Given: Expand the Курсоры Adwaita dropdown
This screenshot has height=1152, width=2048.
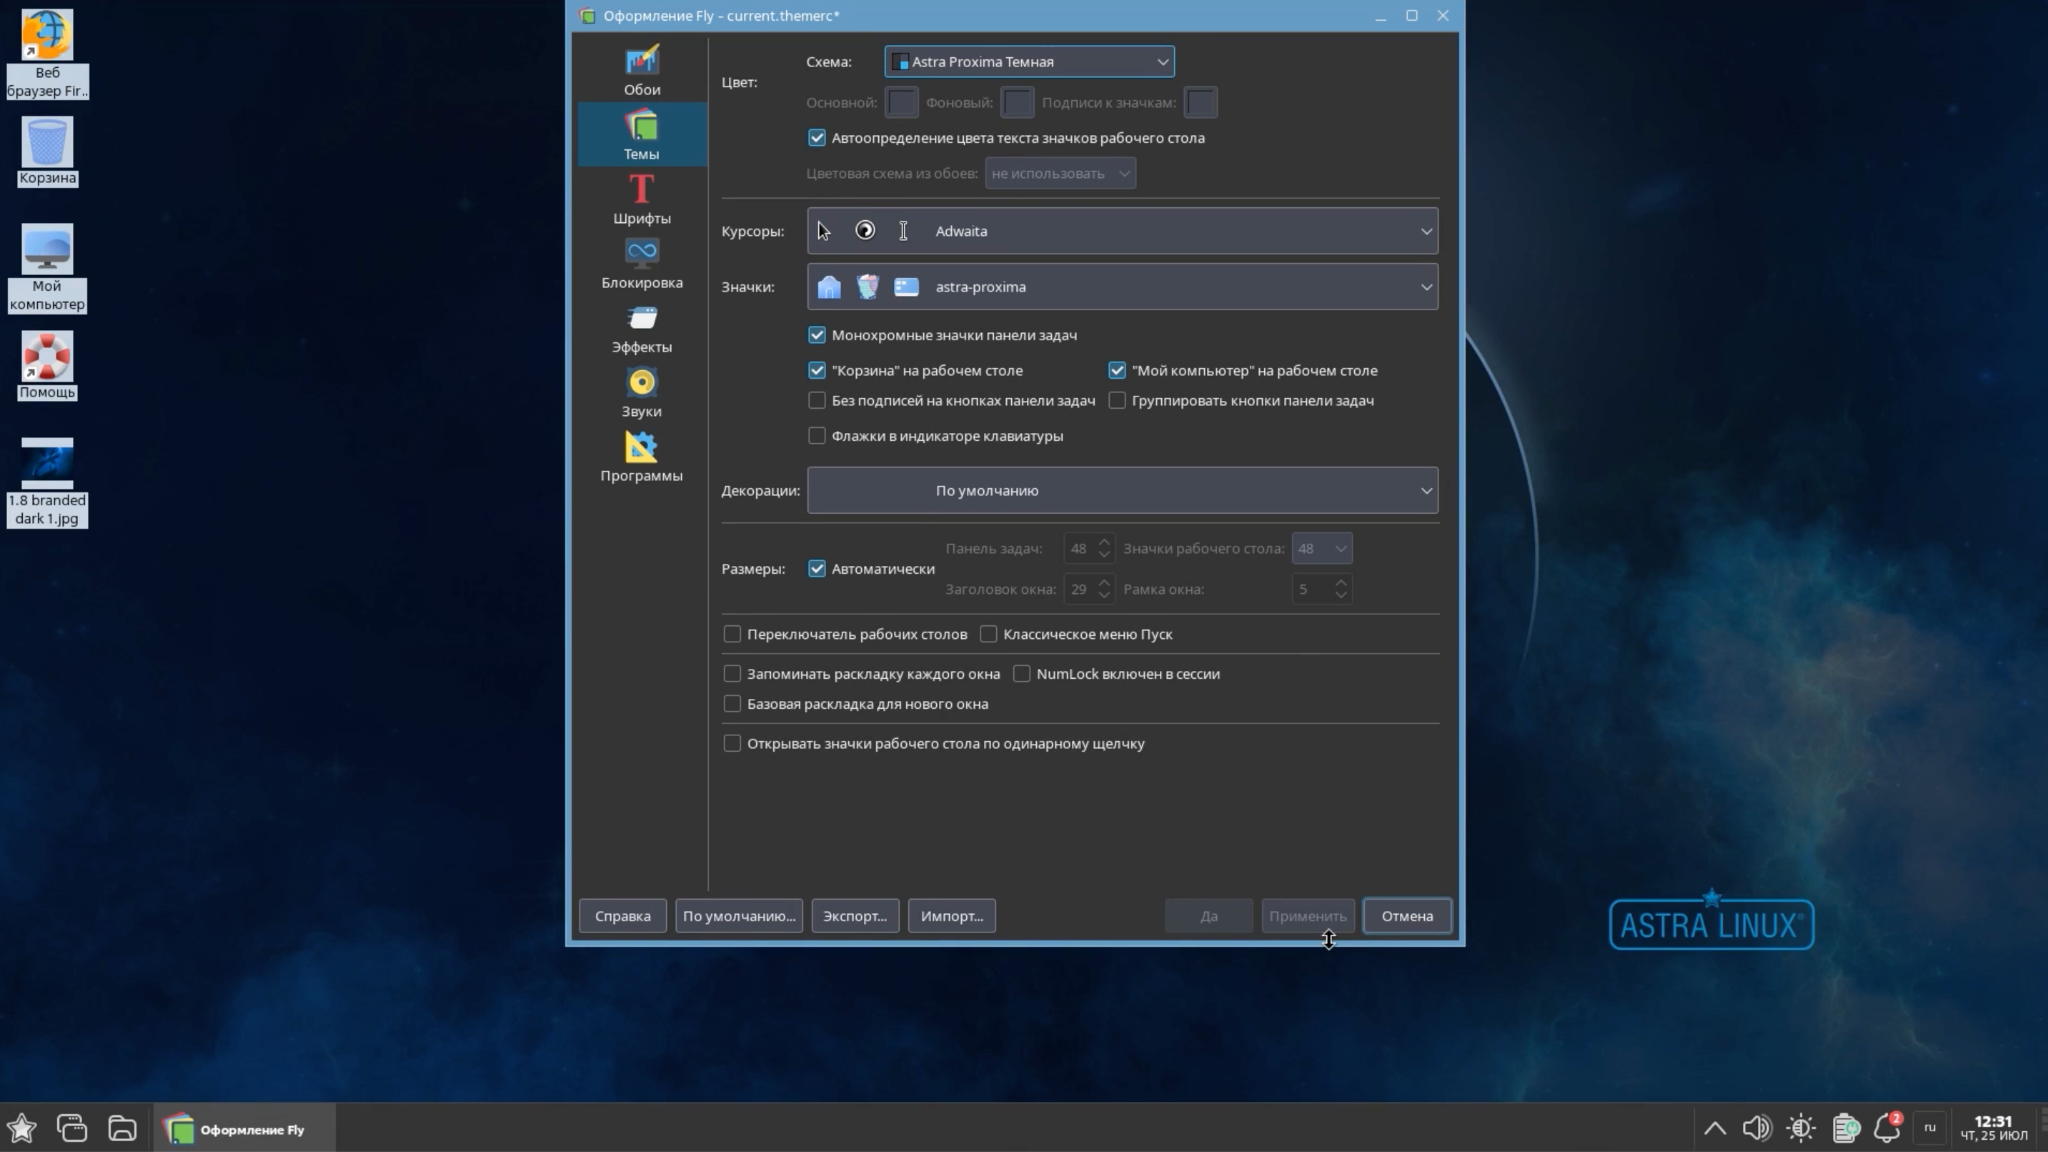Looking at the screenshot, I should click(1122, 231).
